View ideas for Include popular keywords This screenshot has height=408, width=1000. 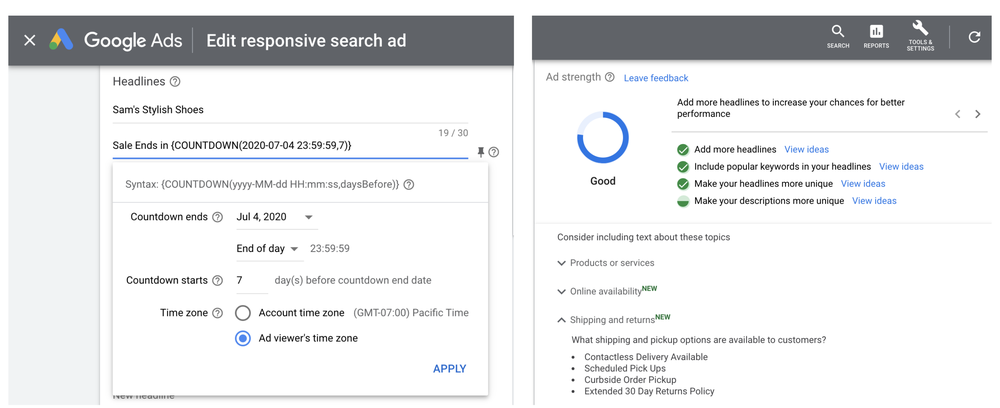901,167
